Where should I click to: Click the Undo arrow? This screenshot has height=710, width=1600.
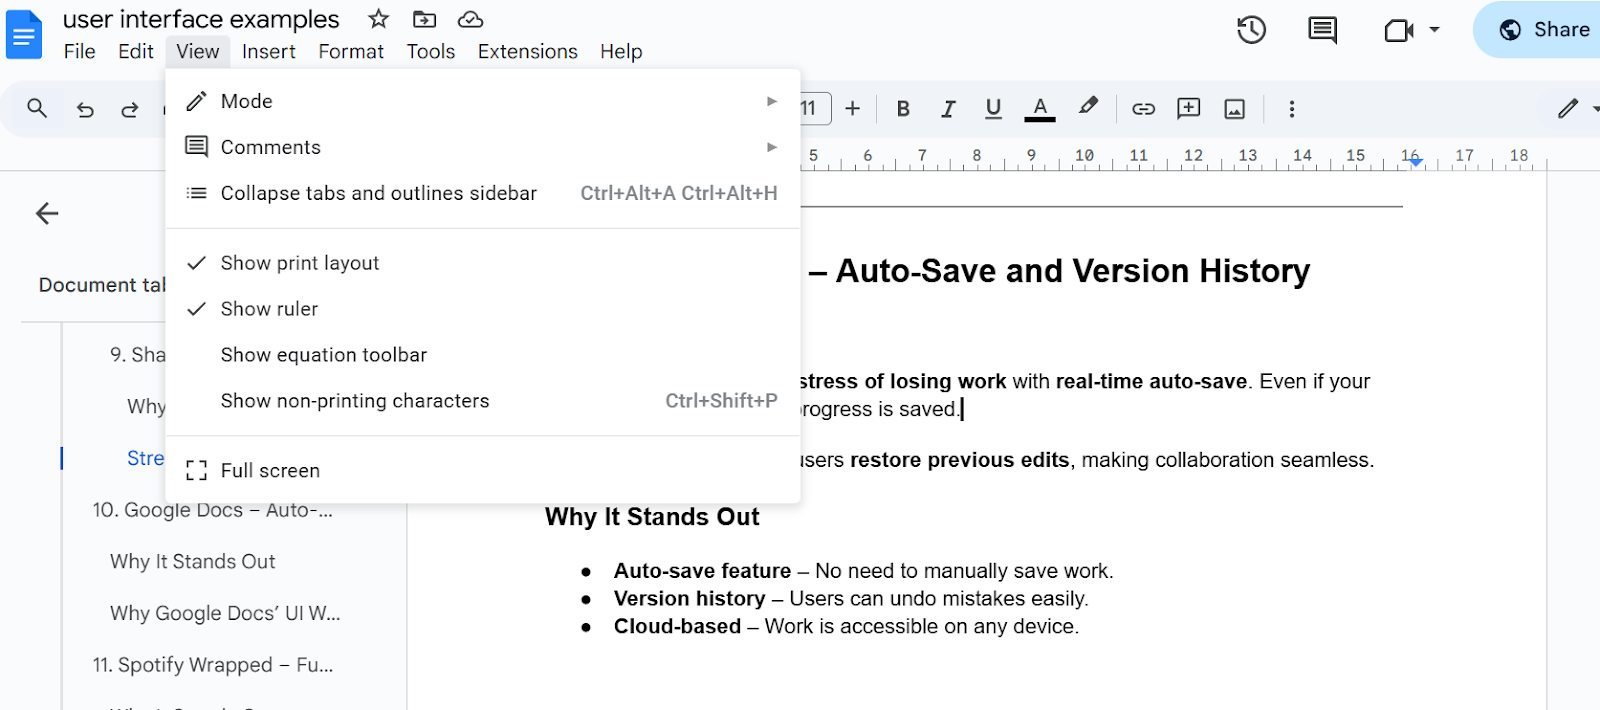coord(85,109)
